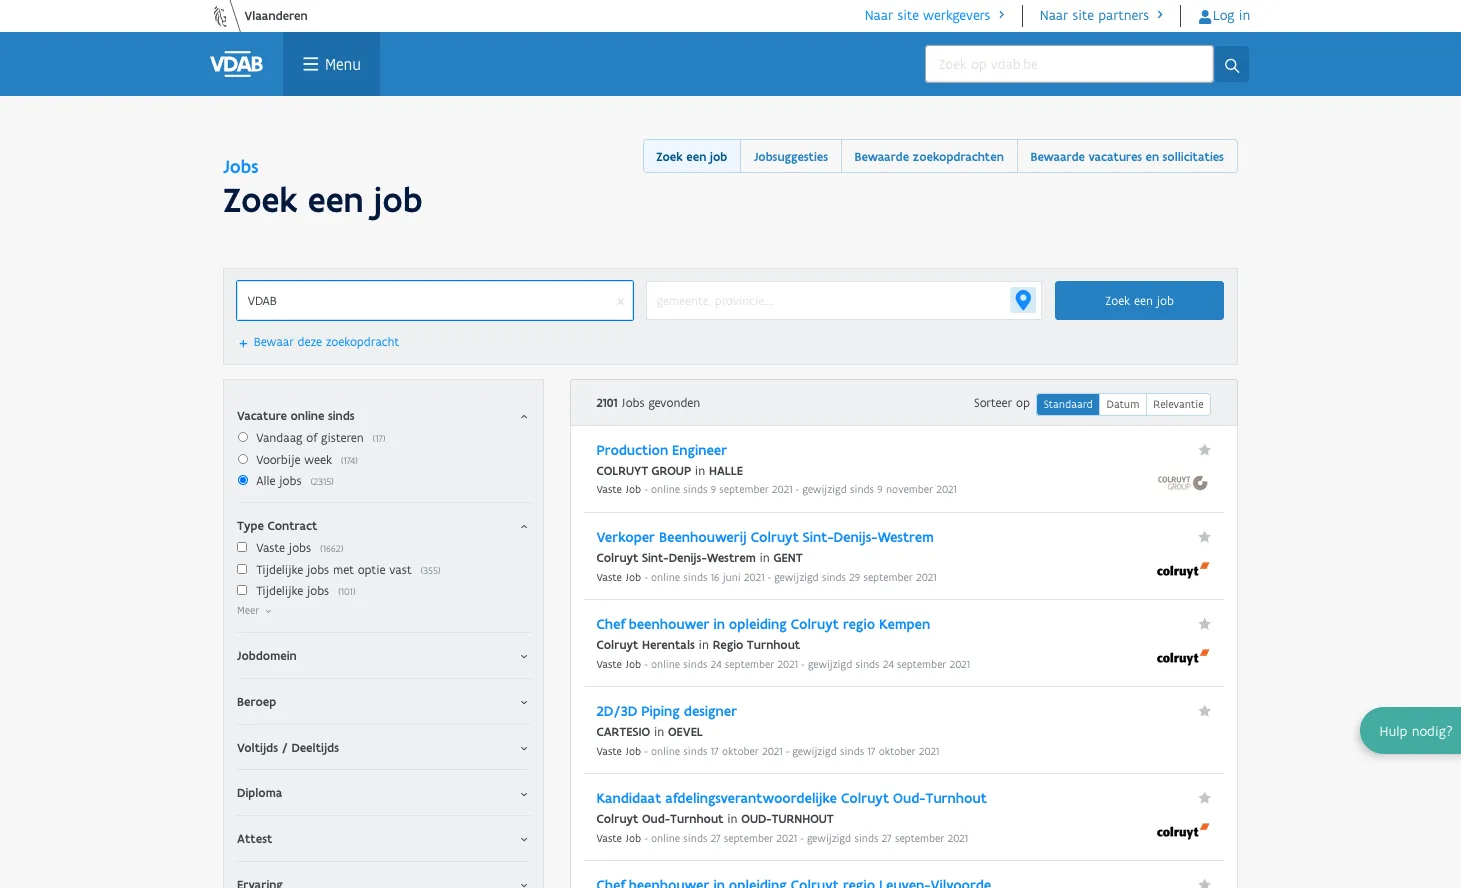Open Chef beenhouwer in opleiding regio Kempen
Image resolution: width=1461 pixels, height=888 pixels.
click(763, 624)
